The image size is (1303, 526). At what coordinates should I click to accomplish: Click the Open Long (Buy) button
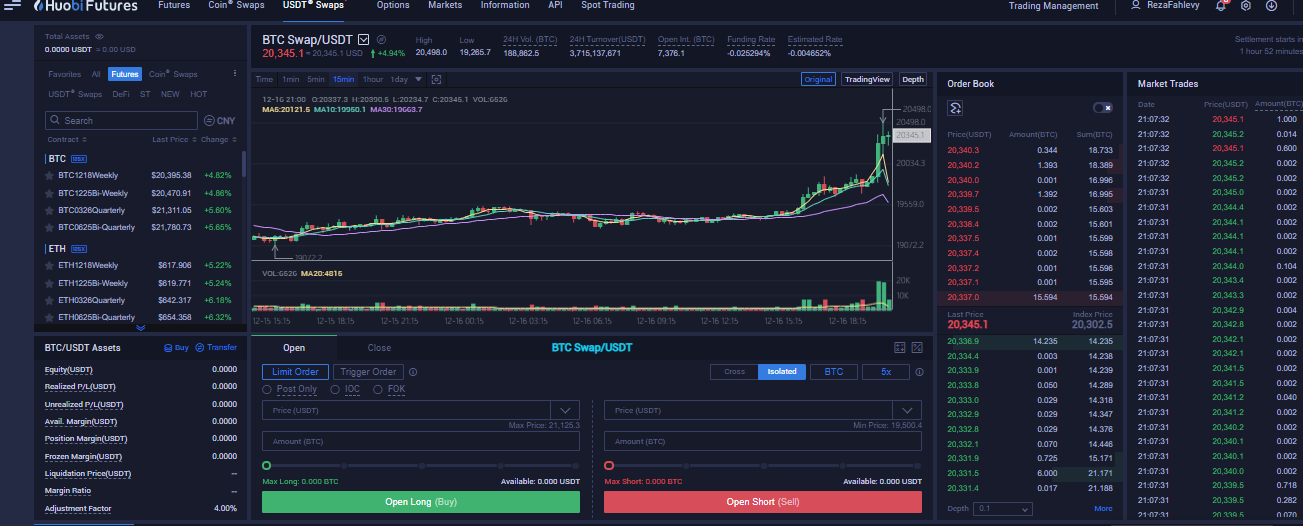[x=421, y=502]
